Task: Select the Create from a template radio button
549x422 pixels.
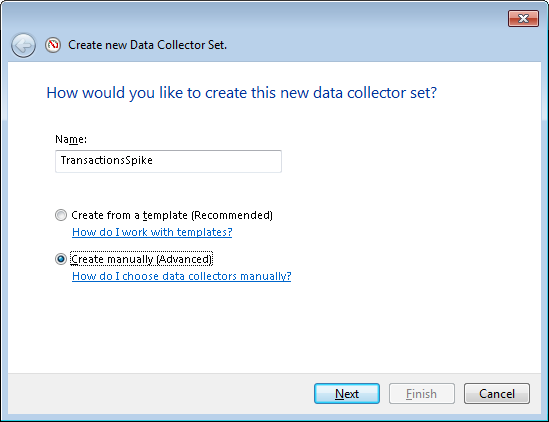Action: point(61,215)
